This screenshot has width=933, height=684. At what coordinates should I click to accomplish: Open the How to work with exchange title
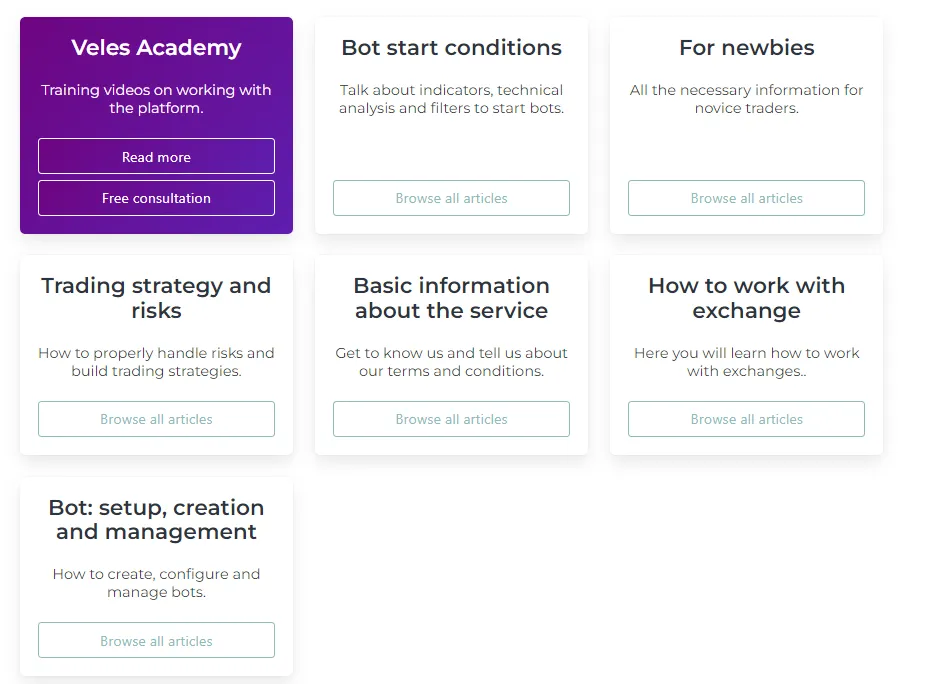[x=746, y=298]
